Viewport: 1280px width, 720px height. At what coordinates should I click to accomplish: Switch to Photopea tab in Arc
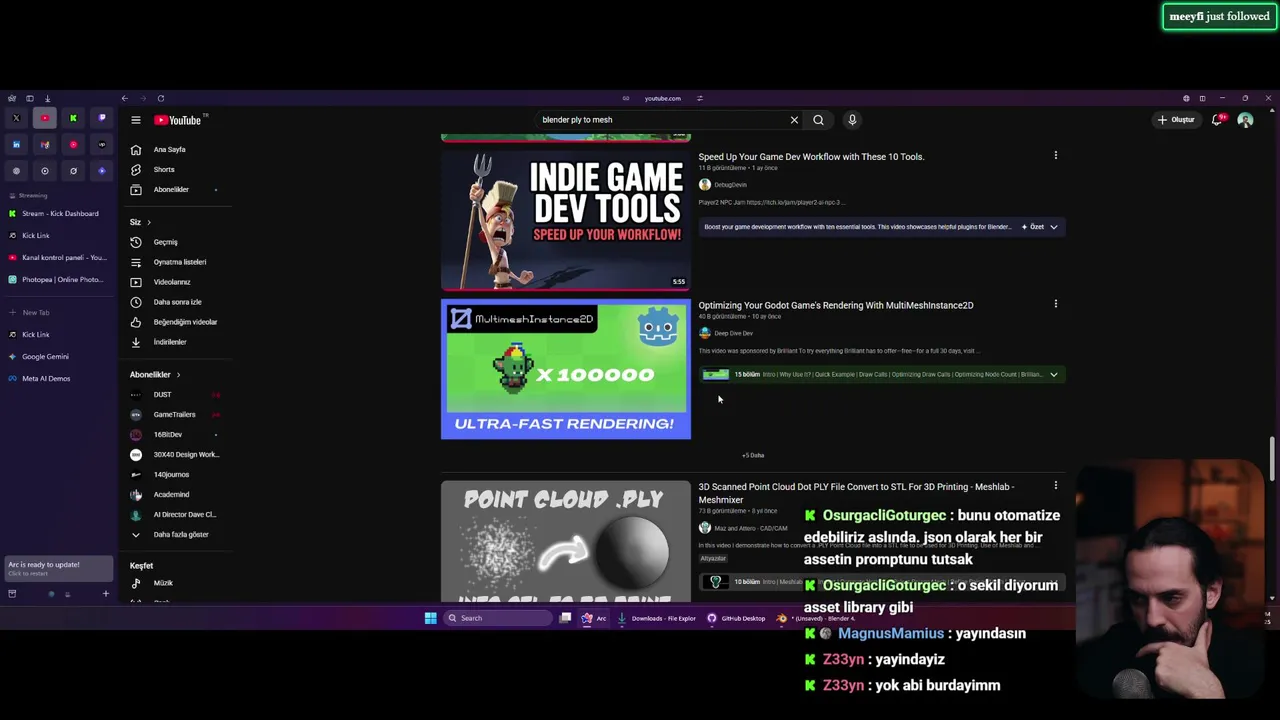coord(58,279)
